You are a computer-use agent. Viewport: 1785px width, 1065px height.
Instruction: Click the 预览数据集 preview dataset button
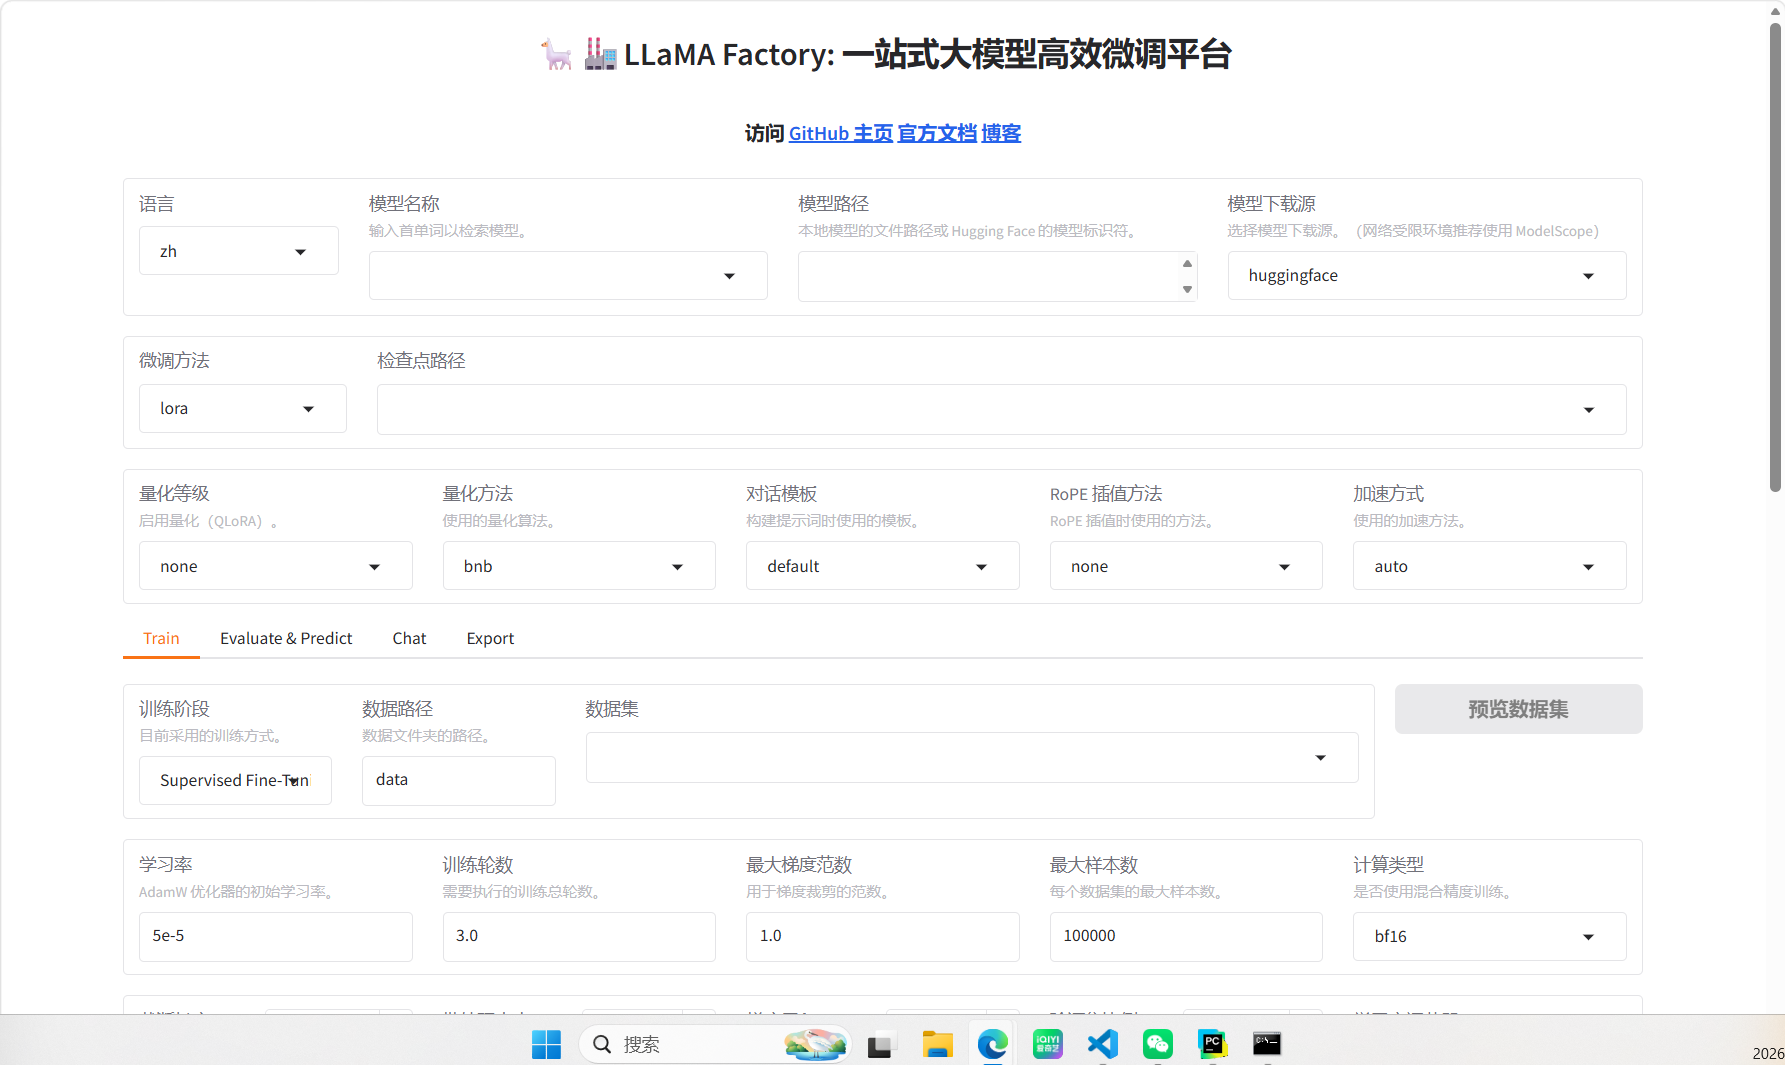click(x=1518, y=709)
